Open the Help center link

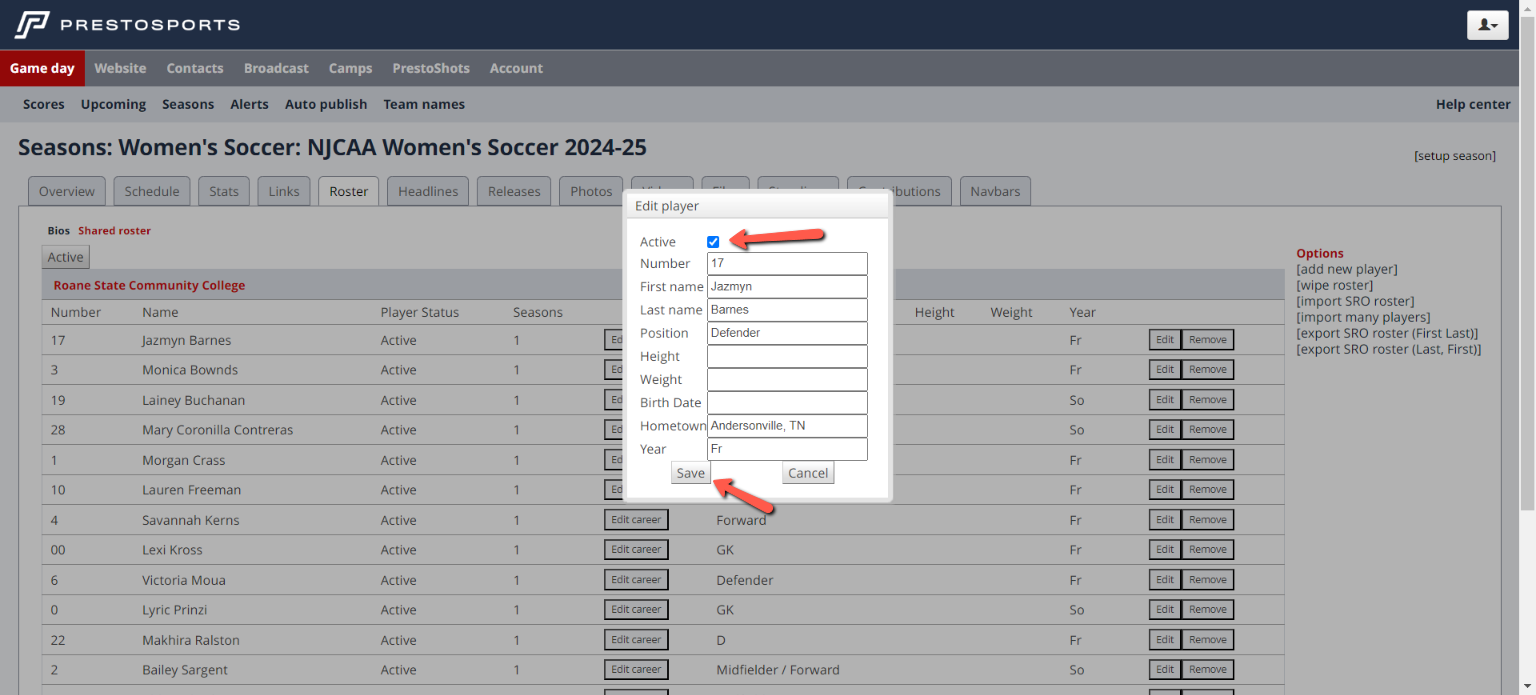[x=1473, y=104]
